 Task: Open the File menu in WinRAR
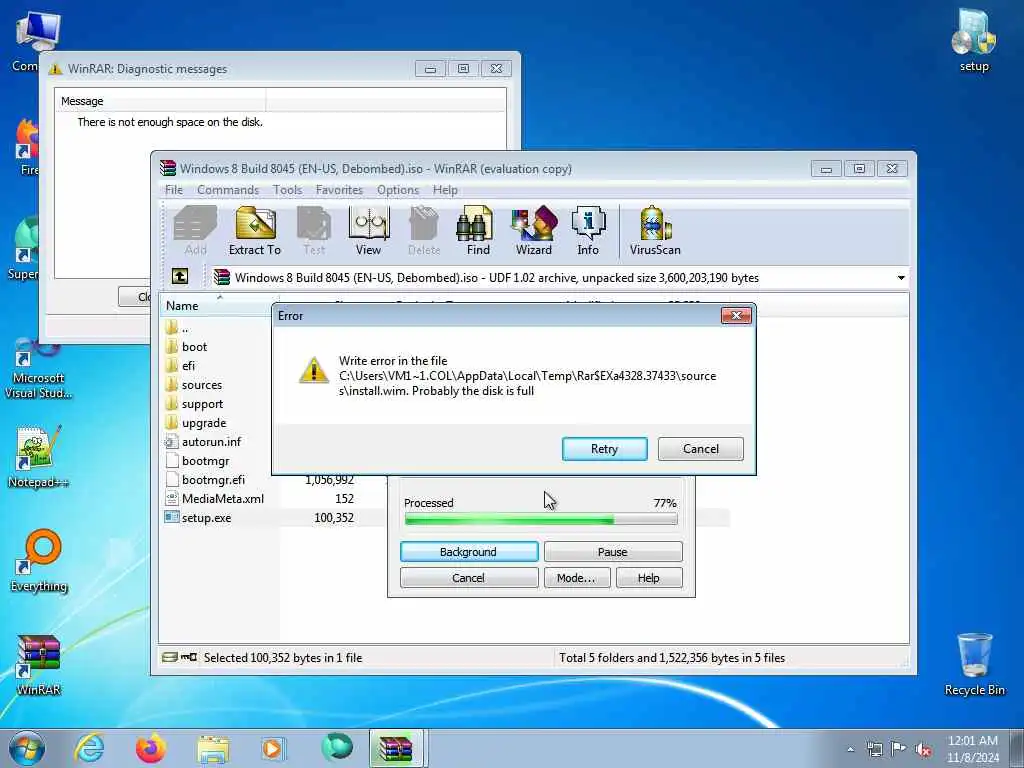174,189
